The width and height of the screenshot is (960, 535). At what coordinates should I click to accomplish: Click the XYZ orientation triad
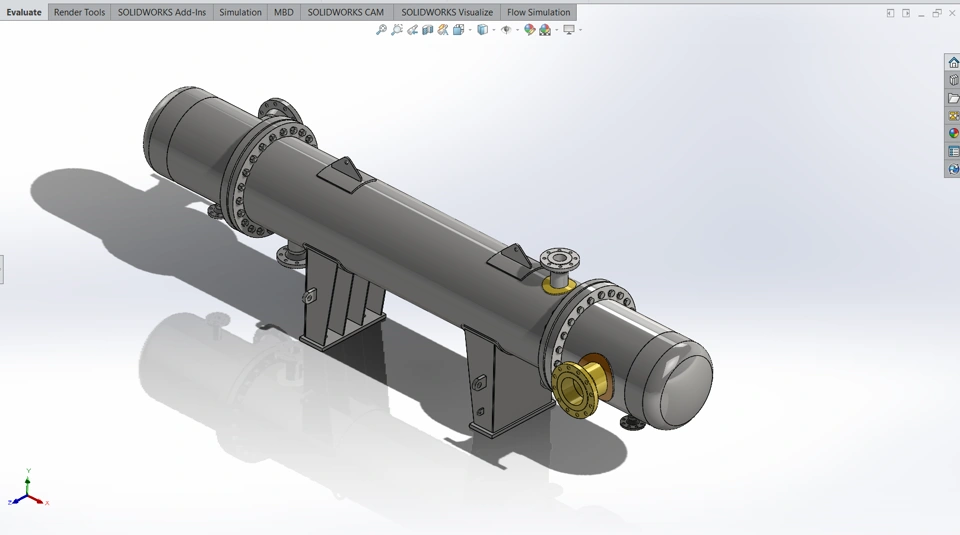28,490
